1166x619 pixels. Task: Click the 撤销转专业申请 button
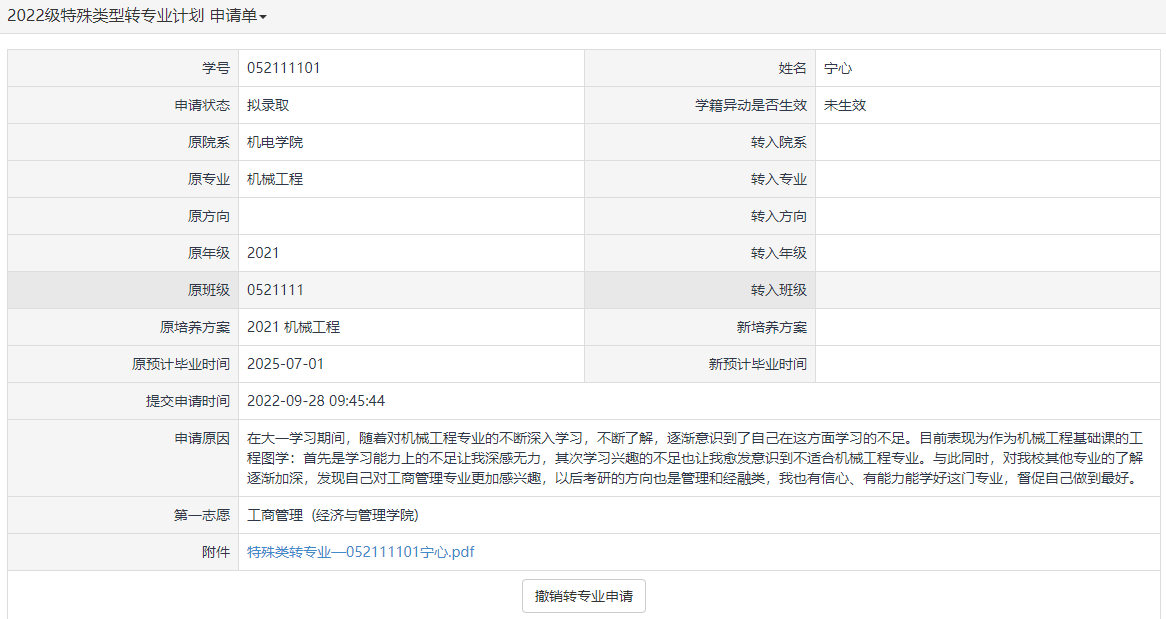pyautogui.click(x=584, y=596)
